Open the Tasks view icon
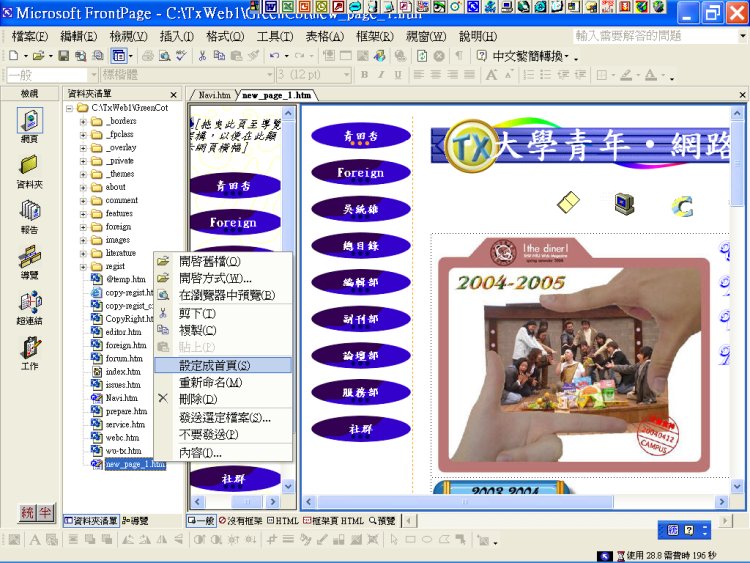This screenshot has height=563, width=750. click(x=29, y=348)
